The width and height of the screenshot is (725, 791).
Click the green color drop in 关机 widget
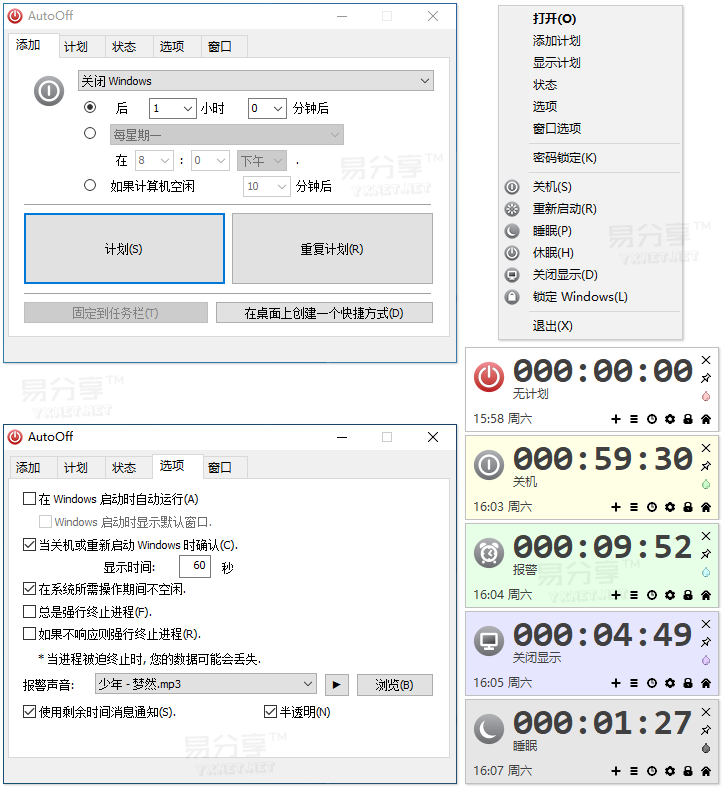click(x=706, y=484)
